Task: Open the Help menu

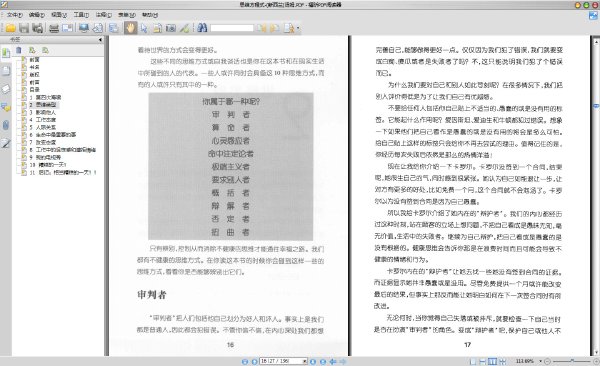Action: coord(150,15)
